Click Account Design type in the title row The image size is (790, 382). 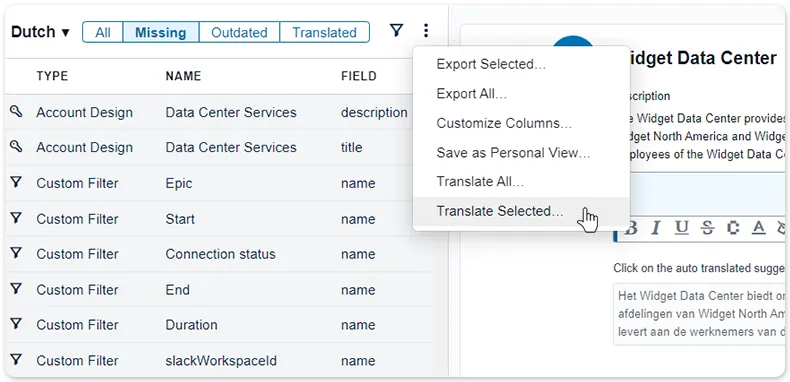click(x=85, y=148)
